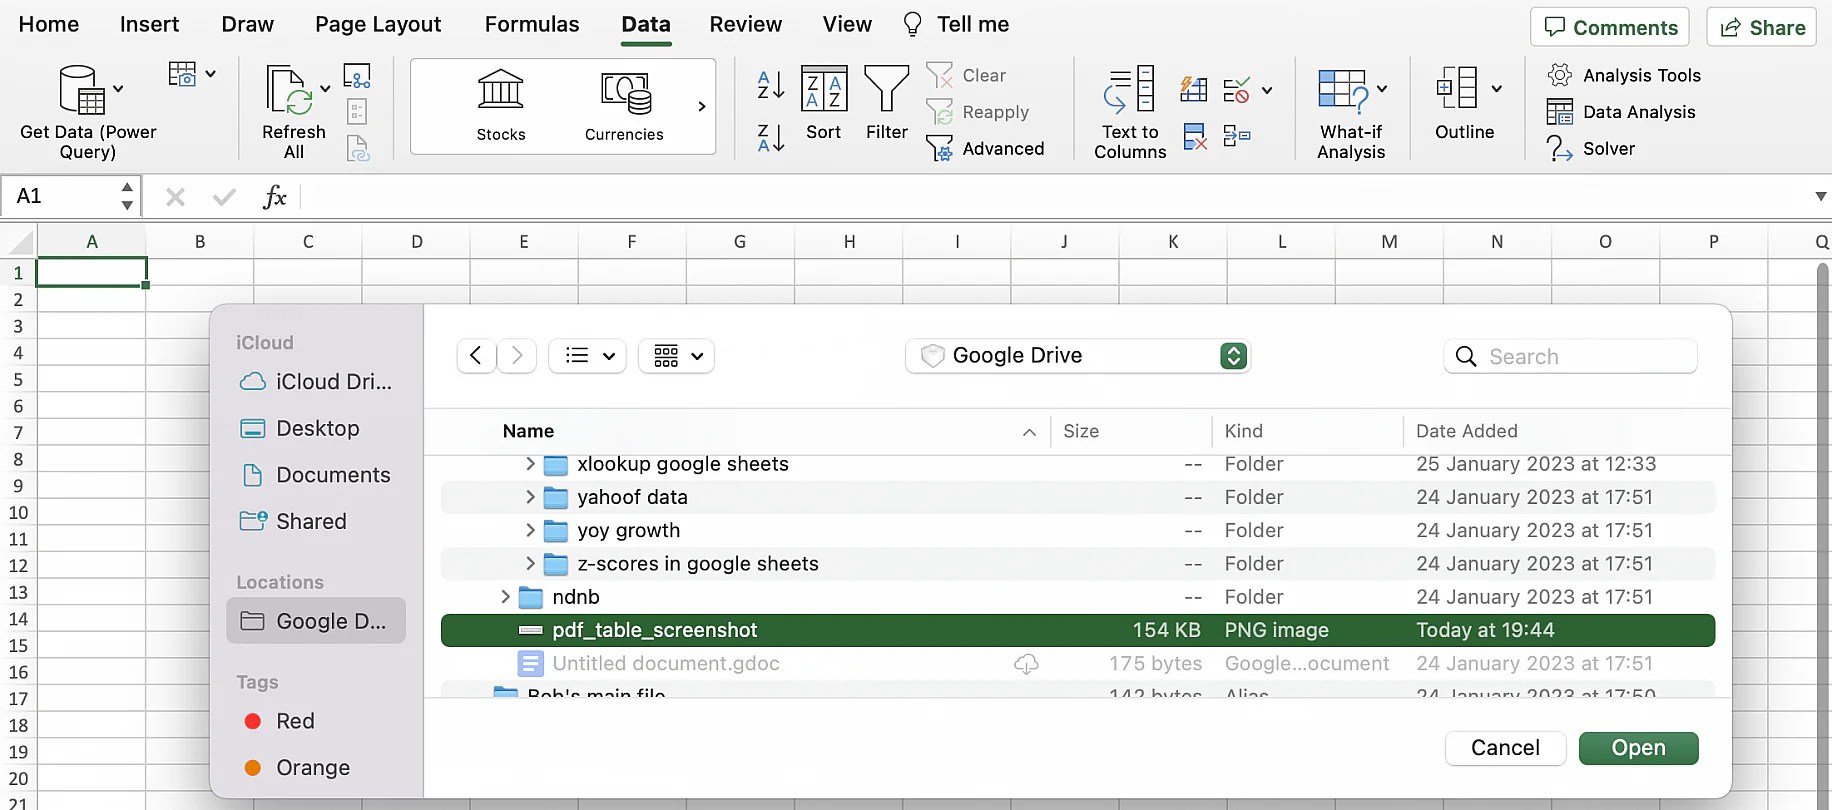The image size is (1832, 810).
Task: Click Queries & Connections icon
Action: click(x=357, y=75)
